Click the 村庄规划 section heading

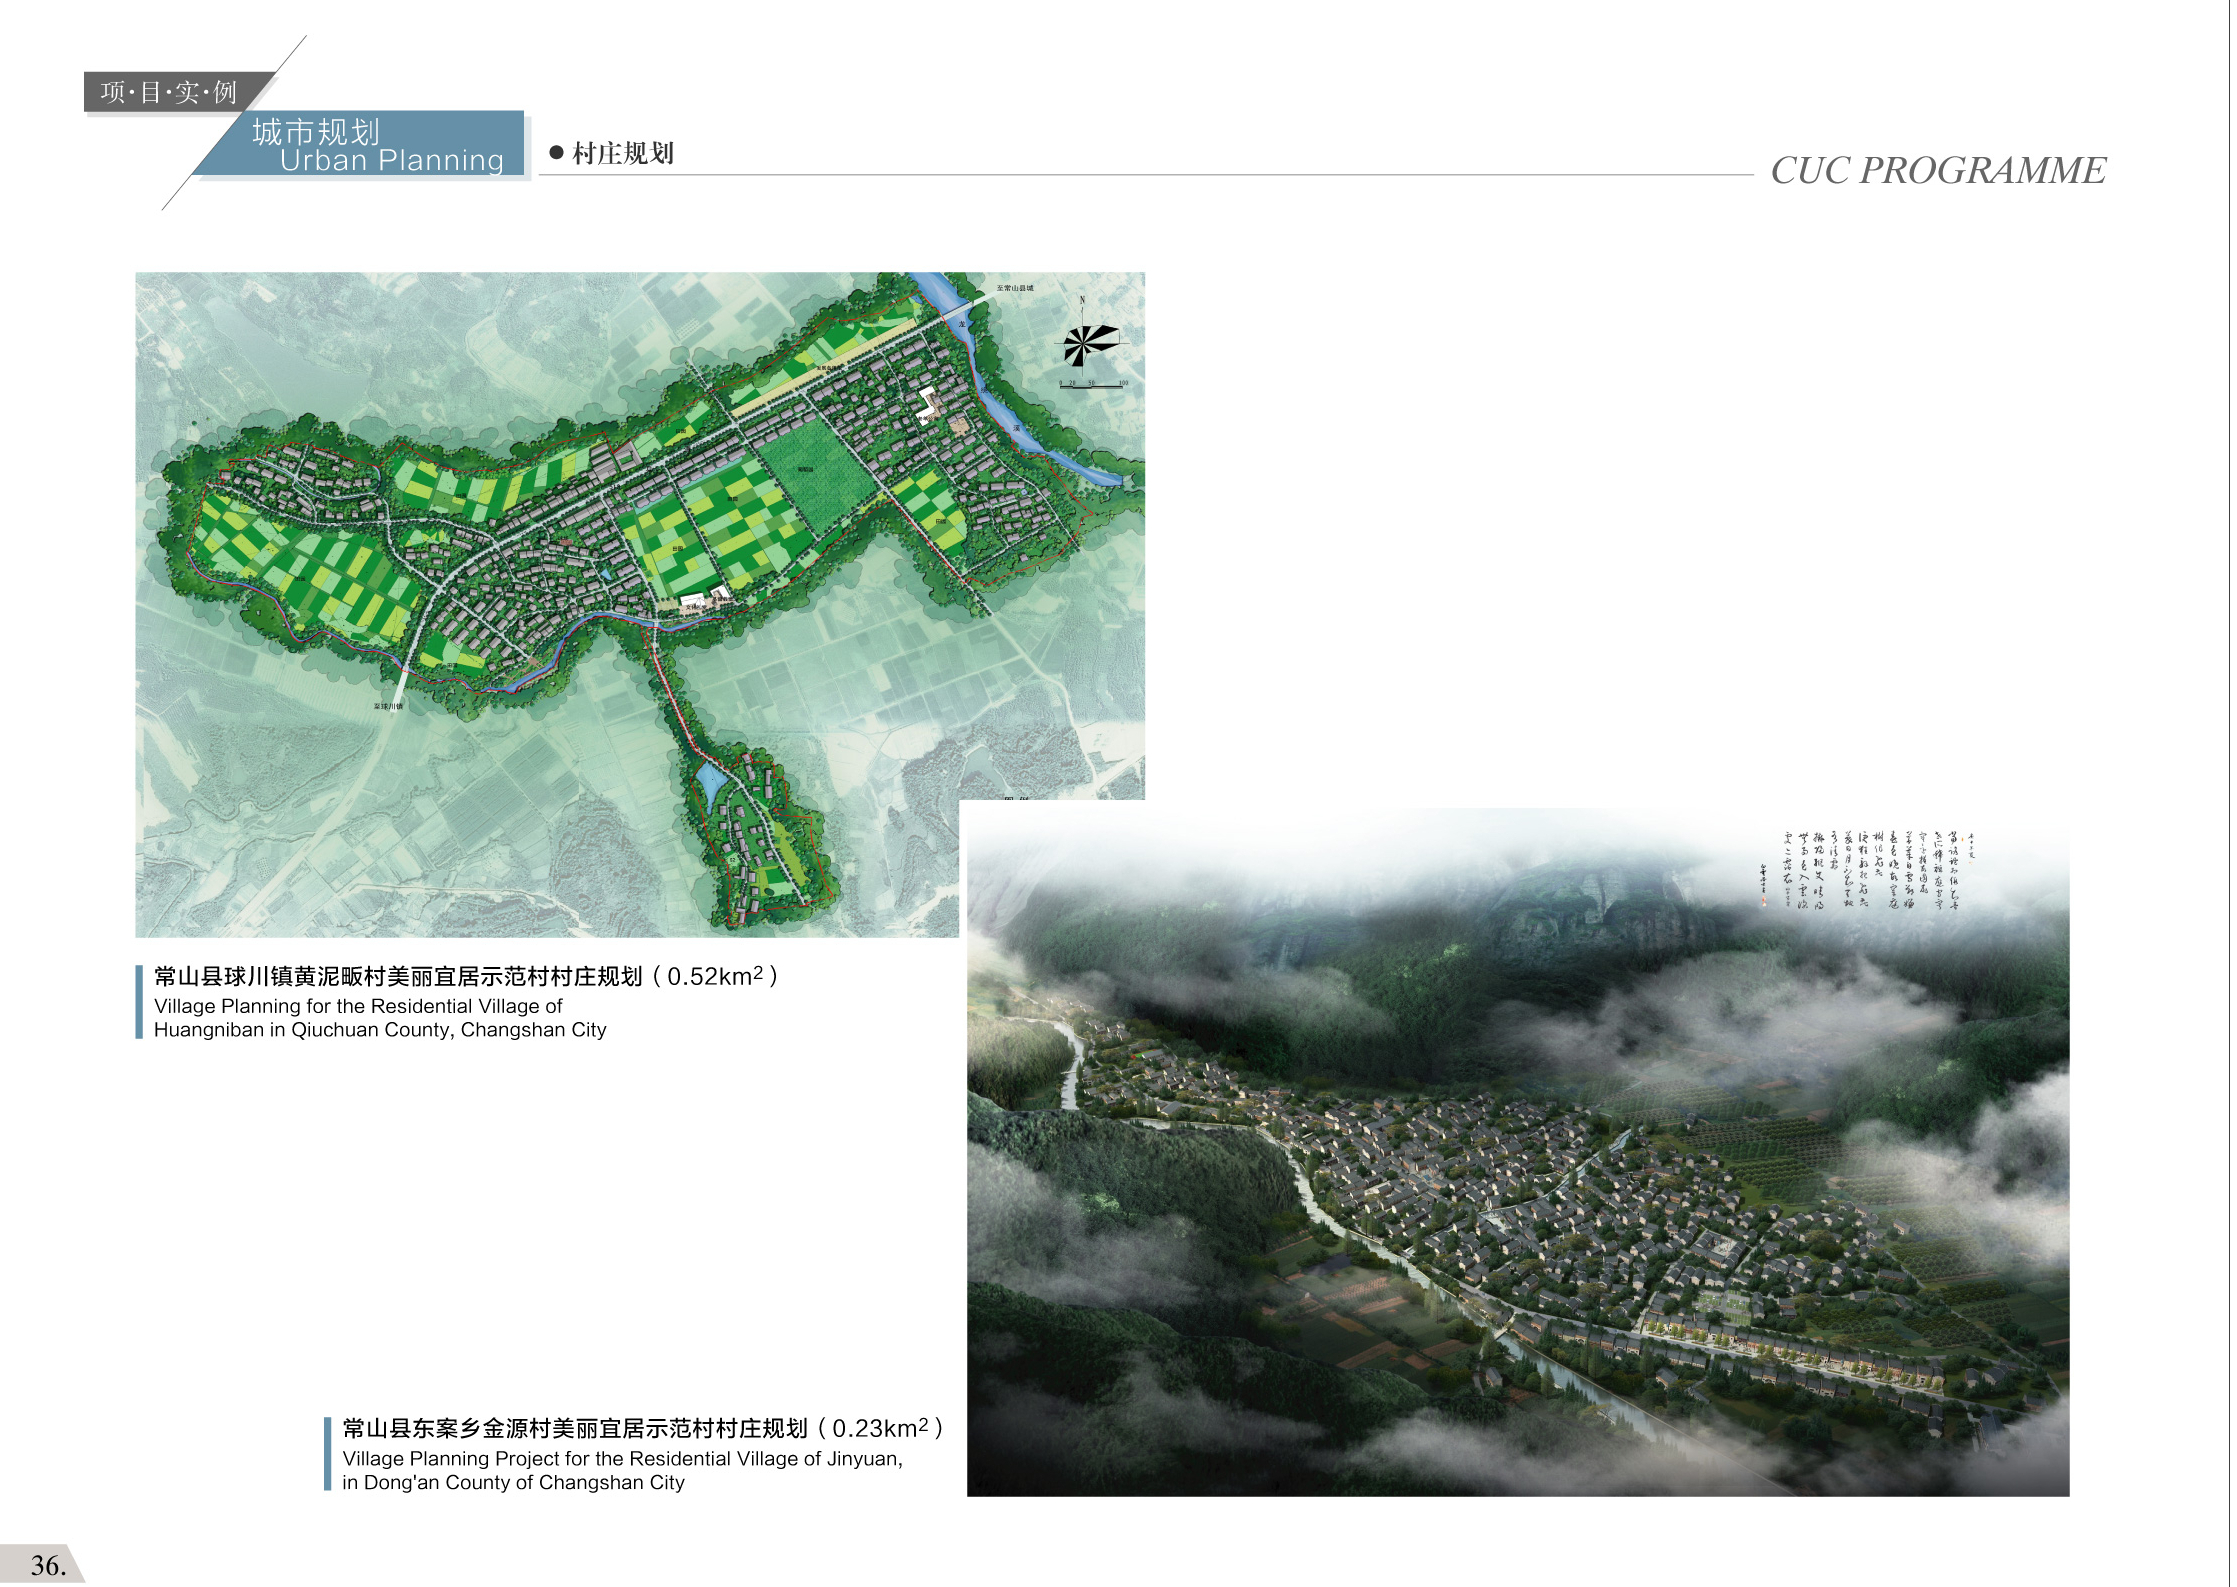[x=623, y=153]
